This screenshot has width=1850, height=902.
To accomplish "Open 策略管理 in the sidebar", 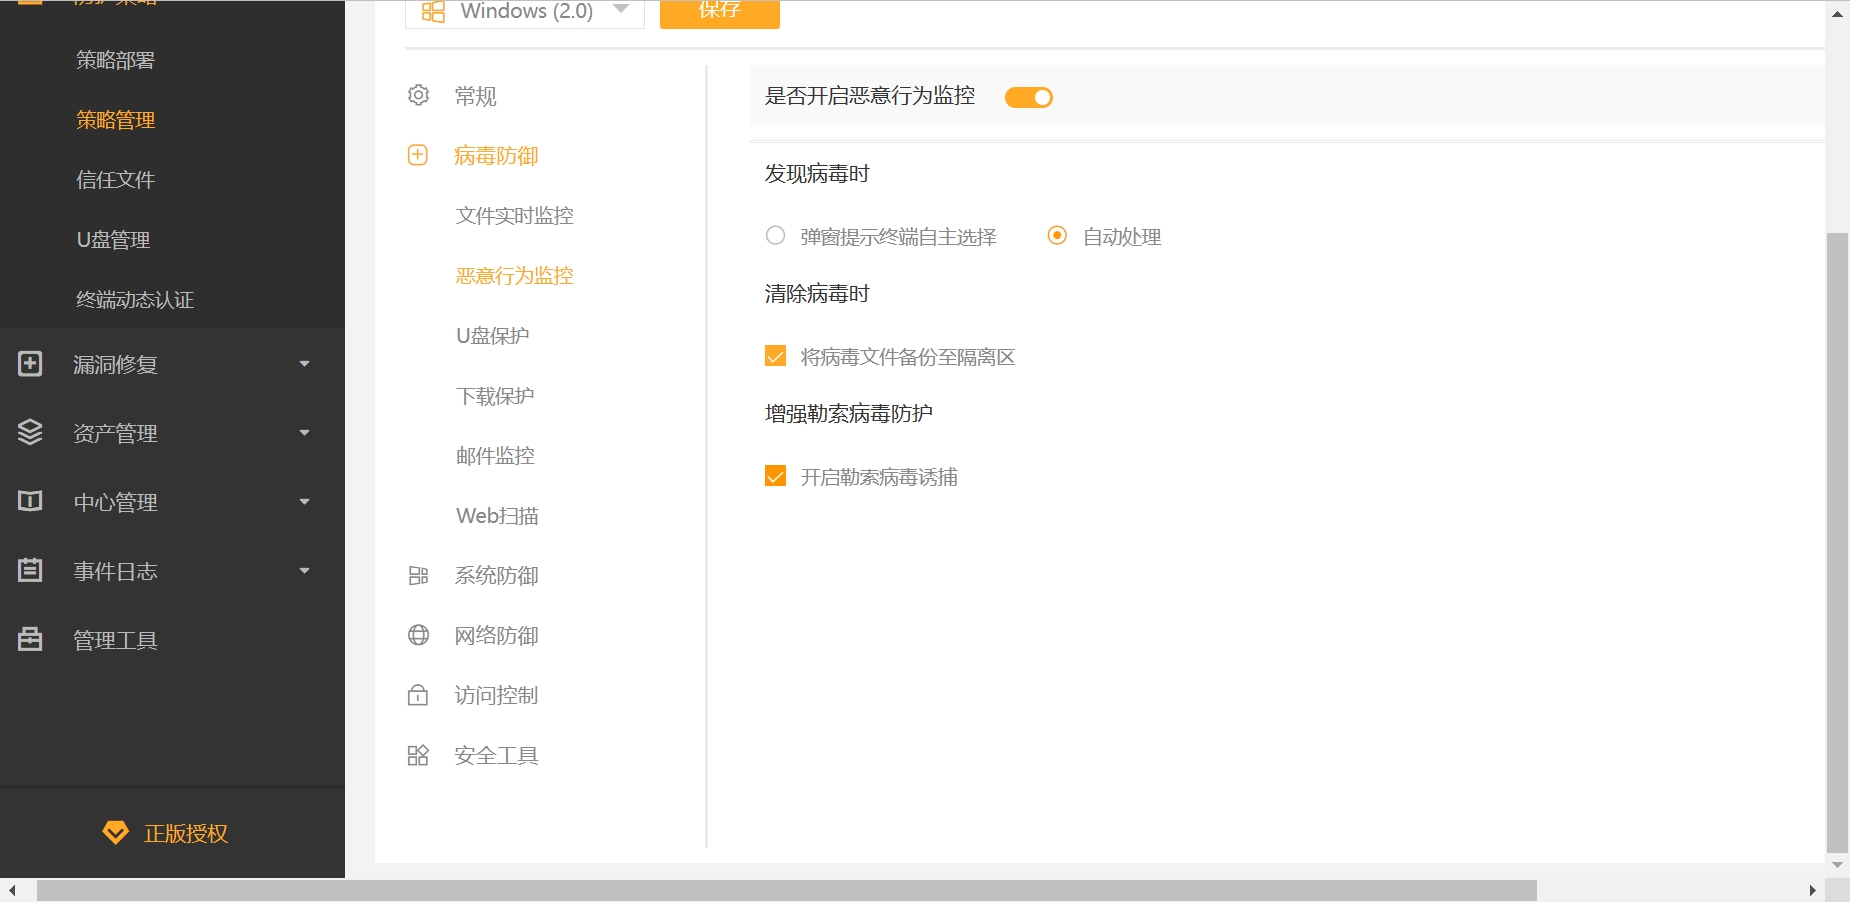I will pos(116,120).
